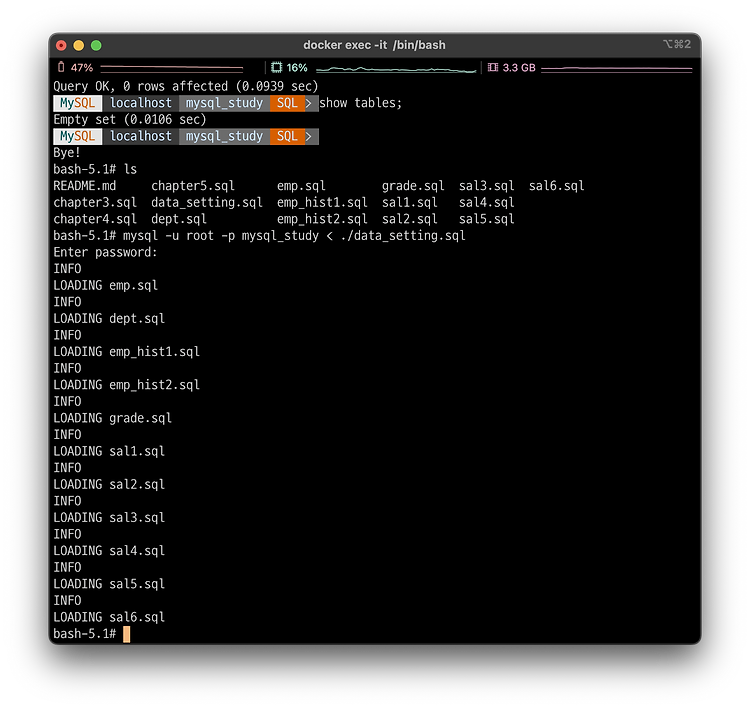Screen dimensions: 750x709
Task: Zoom the terminal with green button
Action: point(96,45)
